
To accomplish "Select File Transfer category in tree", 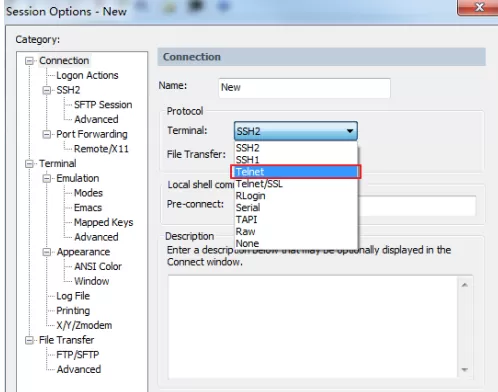I will click(66, 340).
